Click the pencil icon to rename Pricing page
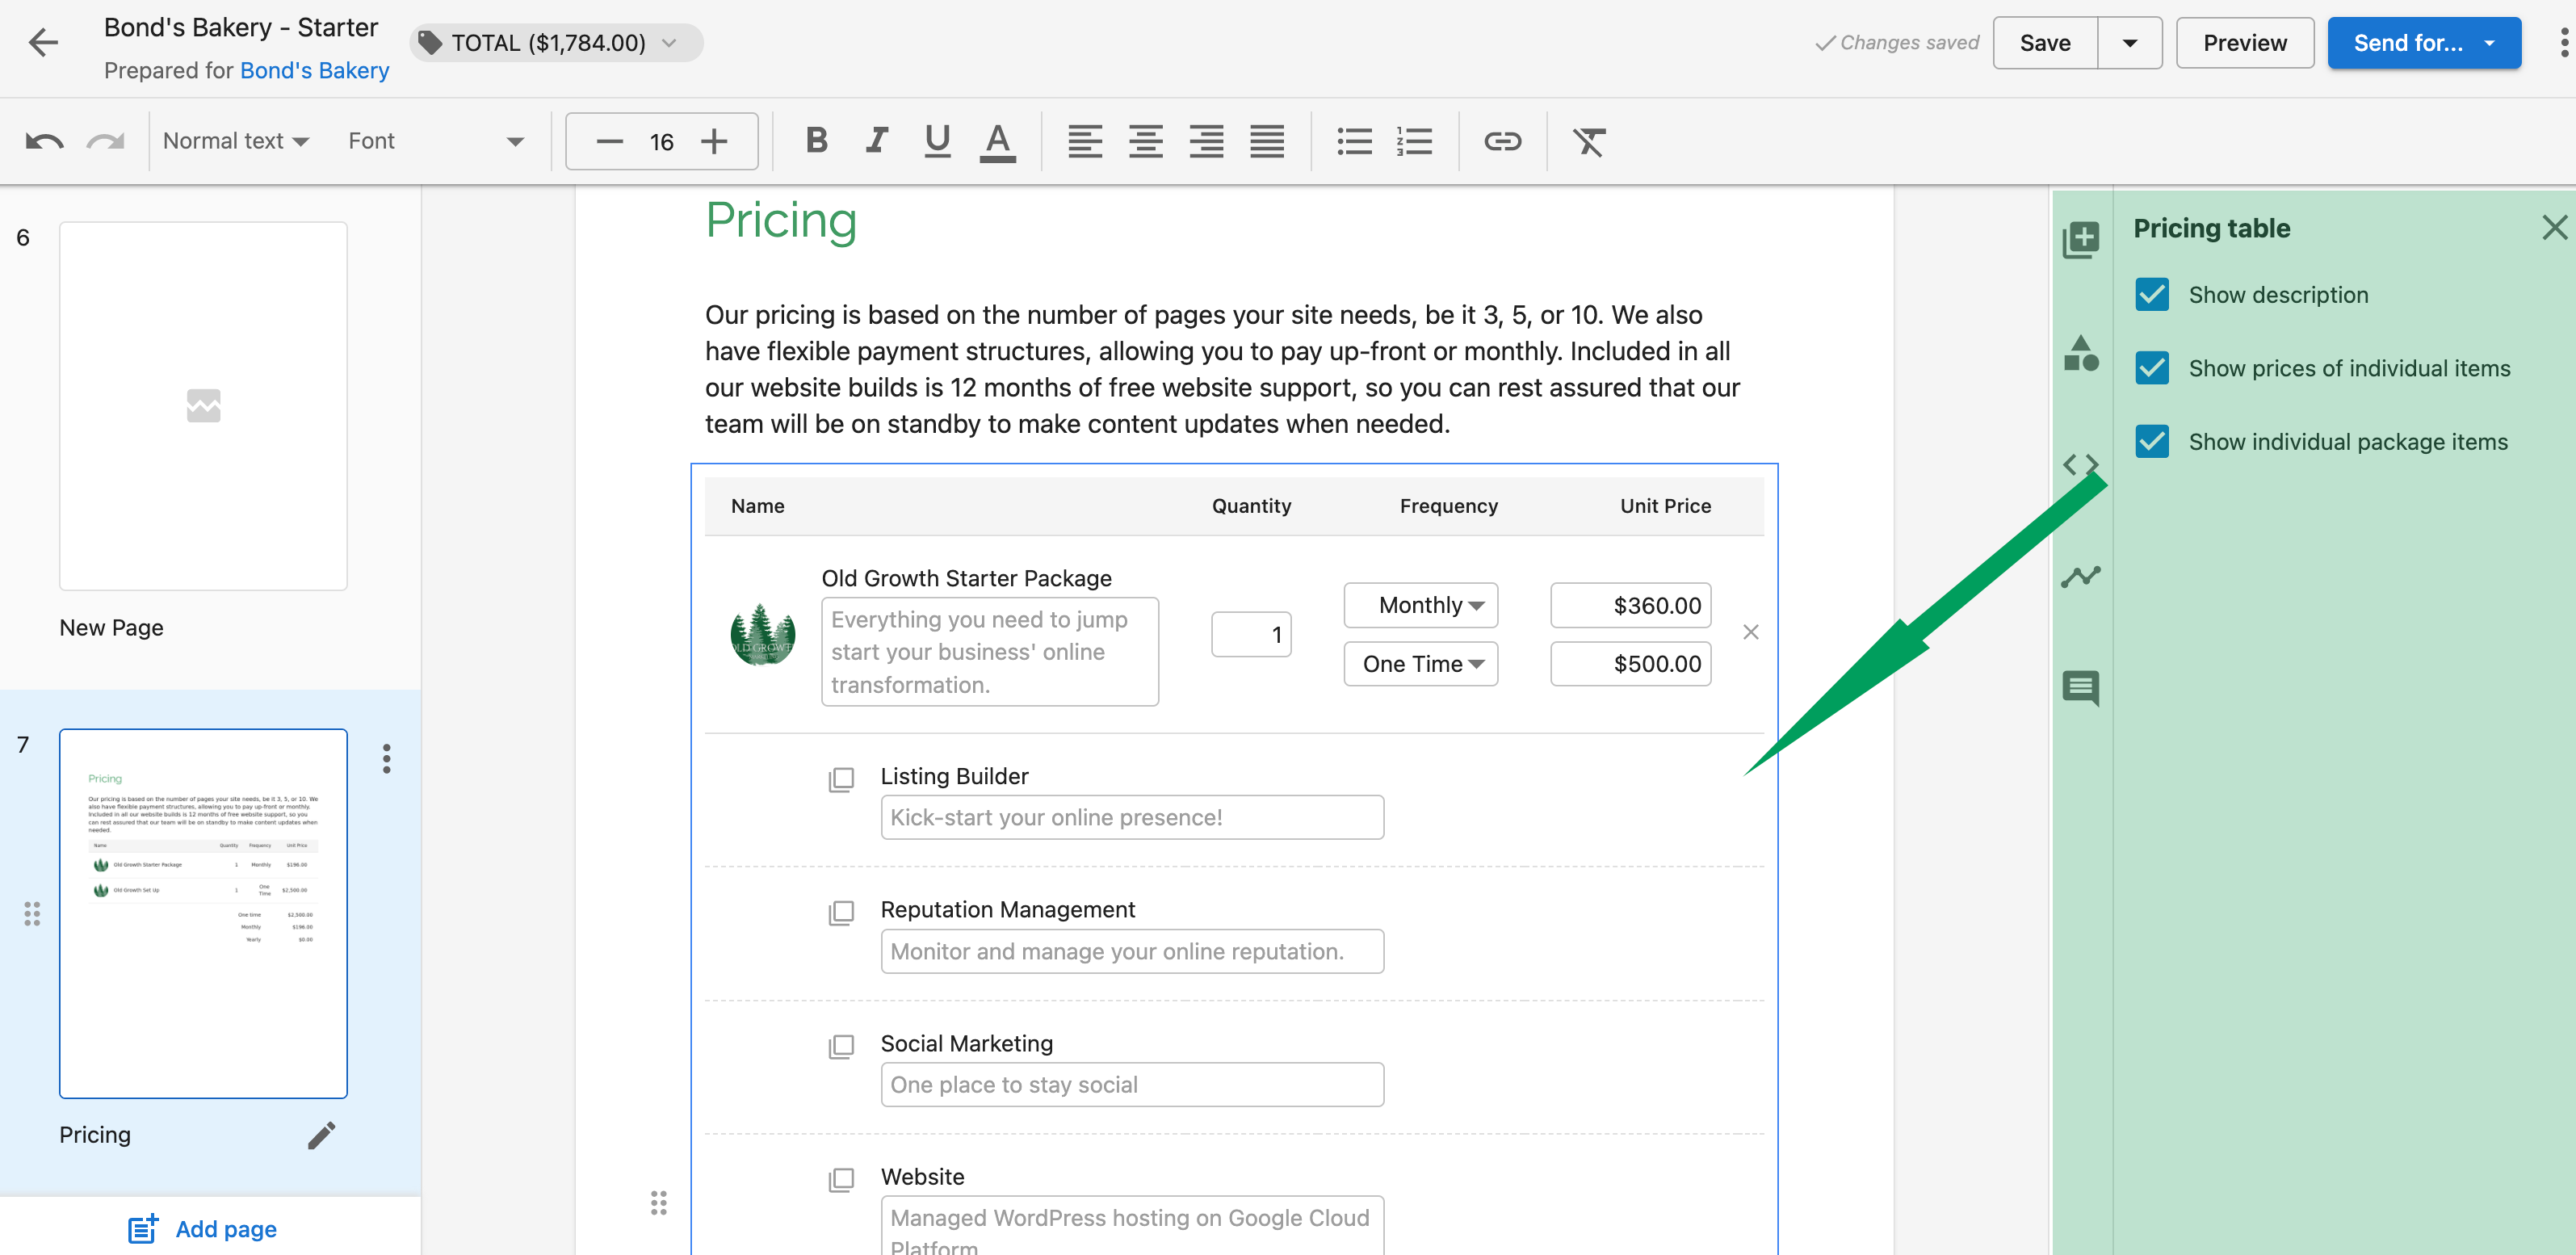This screenshot has height=1255, width=2576. [x=321, y=1135]
